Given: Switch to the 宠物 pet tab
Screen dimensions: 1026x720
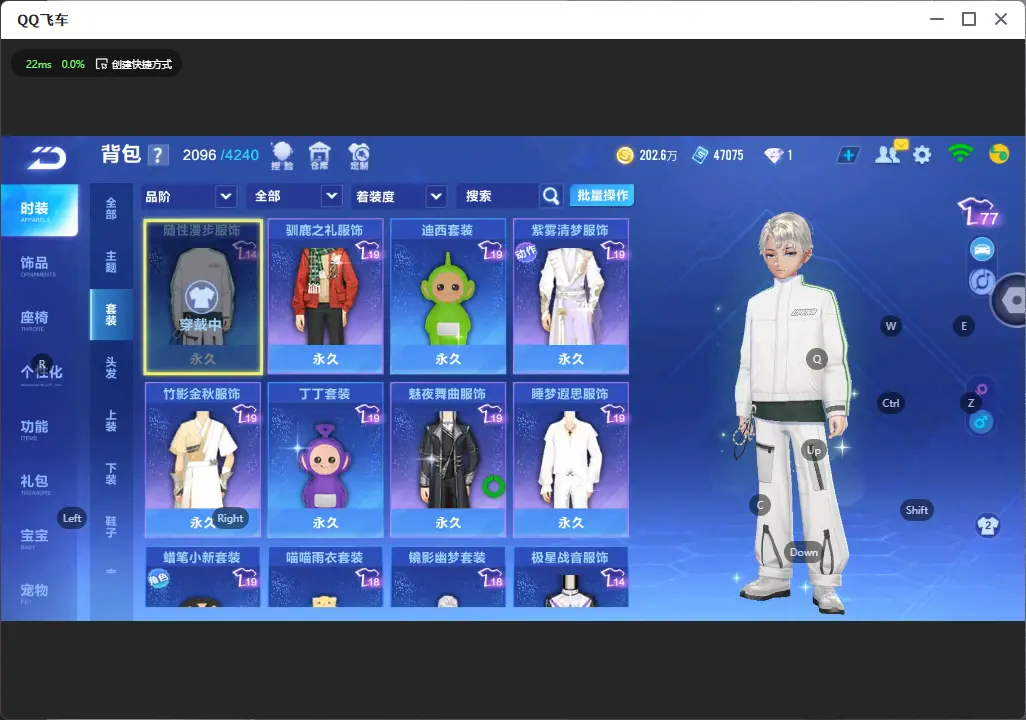Looking at the screenshot, I should [38, 592].
